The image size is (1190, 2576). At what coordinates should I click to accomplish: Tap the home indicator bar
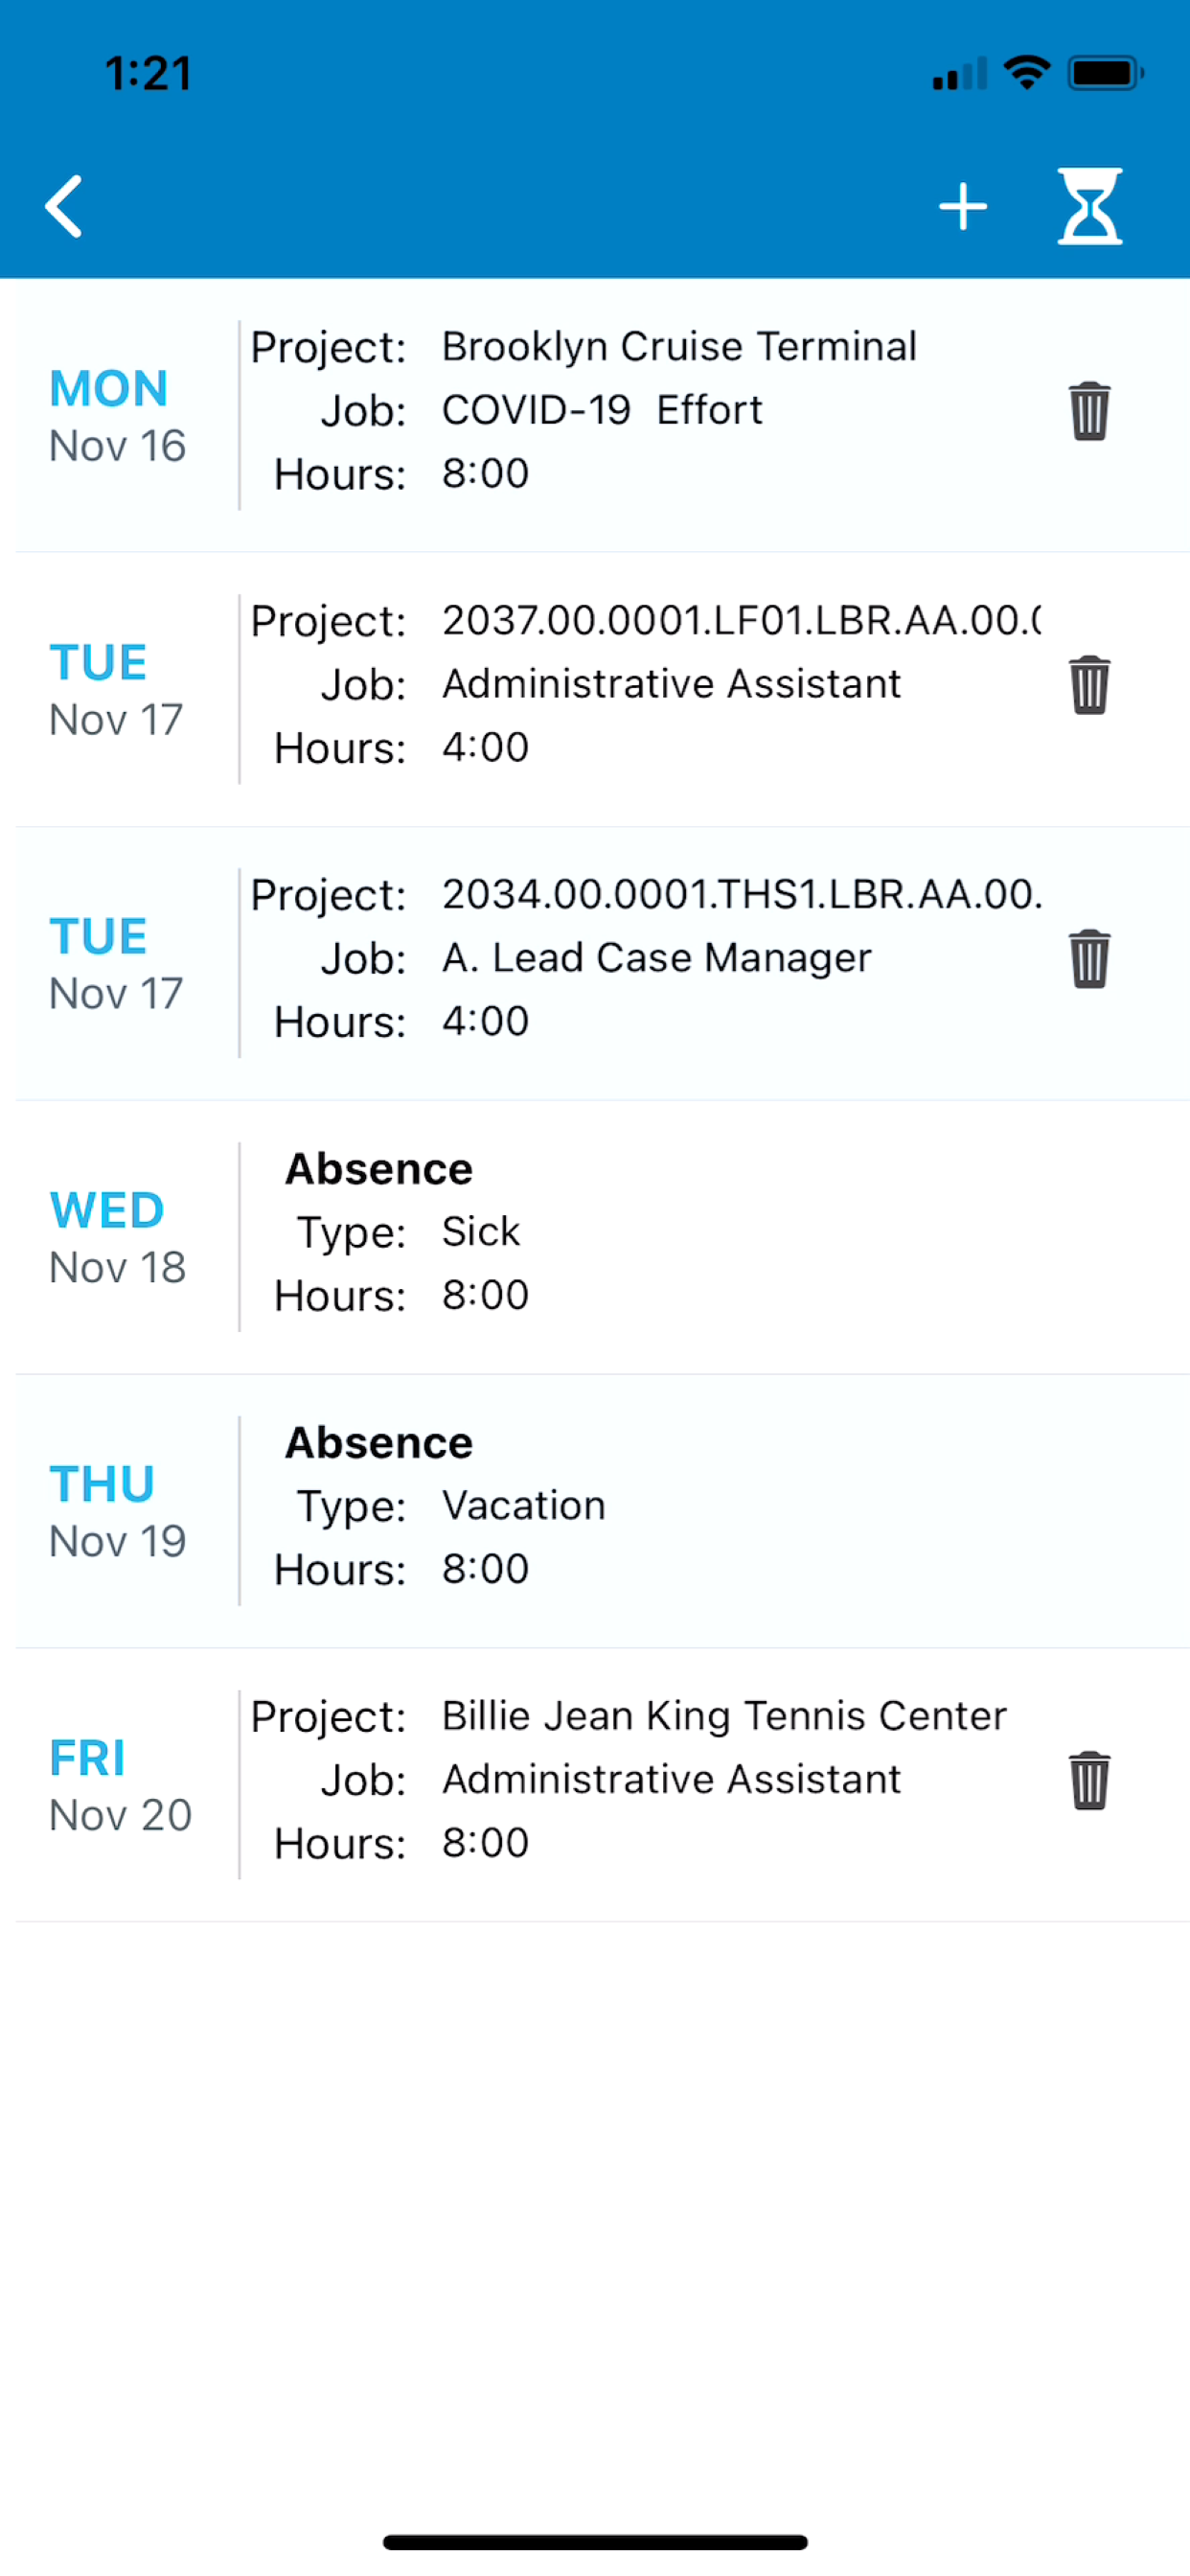pyautogui.click(x=595, y=2541)
